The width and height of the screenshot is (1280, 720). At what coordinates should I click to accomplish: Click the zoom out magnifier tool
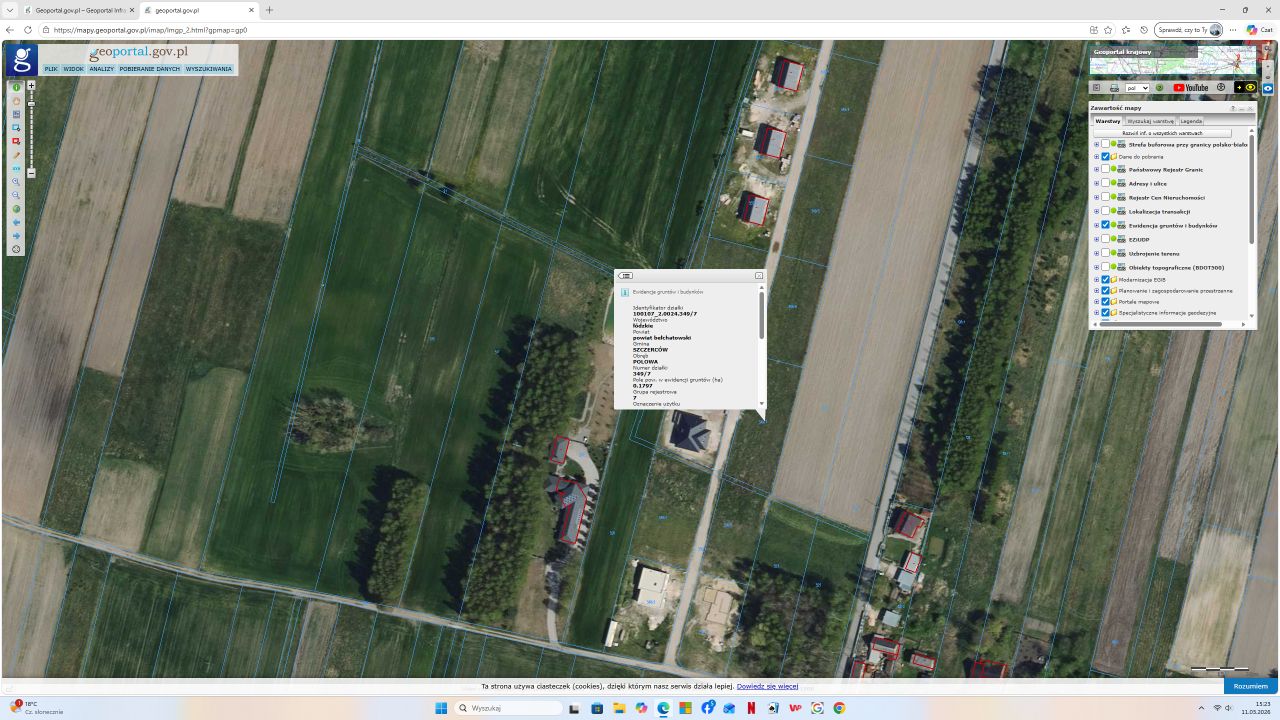(x=17, y=195)
